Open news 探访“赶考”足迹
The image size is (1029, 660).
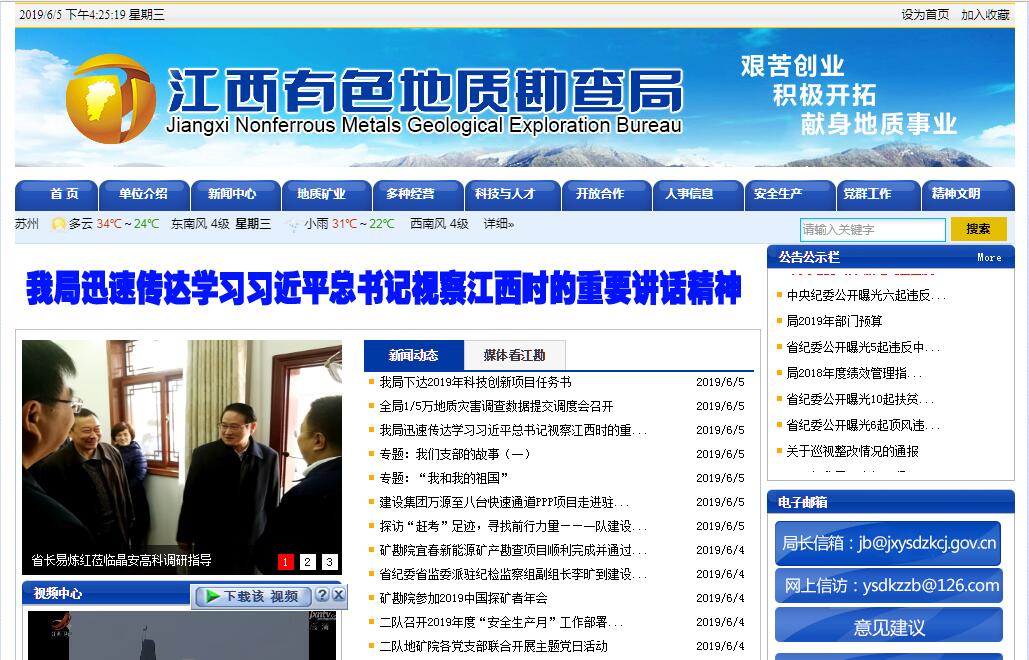(x=513, y=526)
